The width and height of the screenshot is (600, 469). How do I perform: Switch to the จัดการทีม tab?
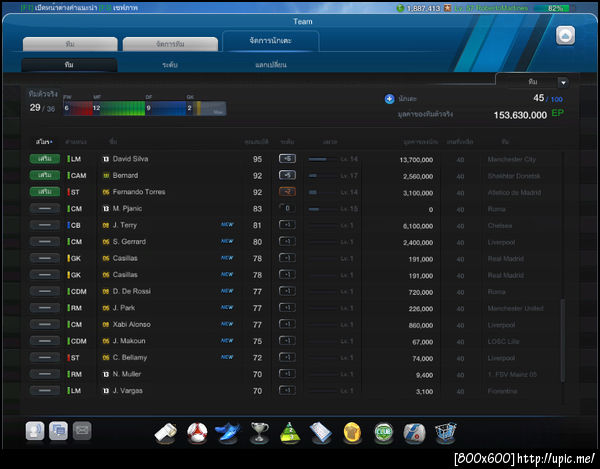point(170,44)
